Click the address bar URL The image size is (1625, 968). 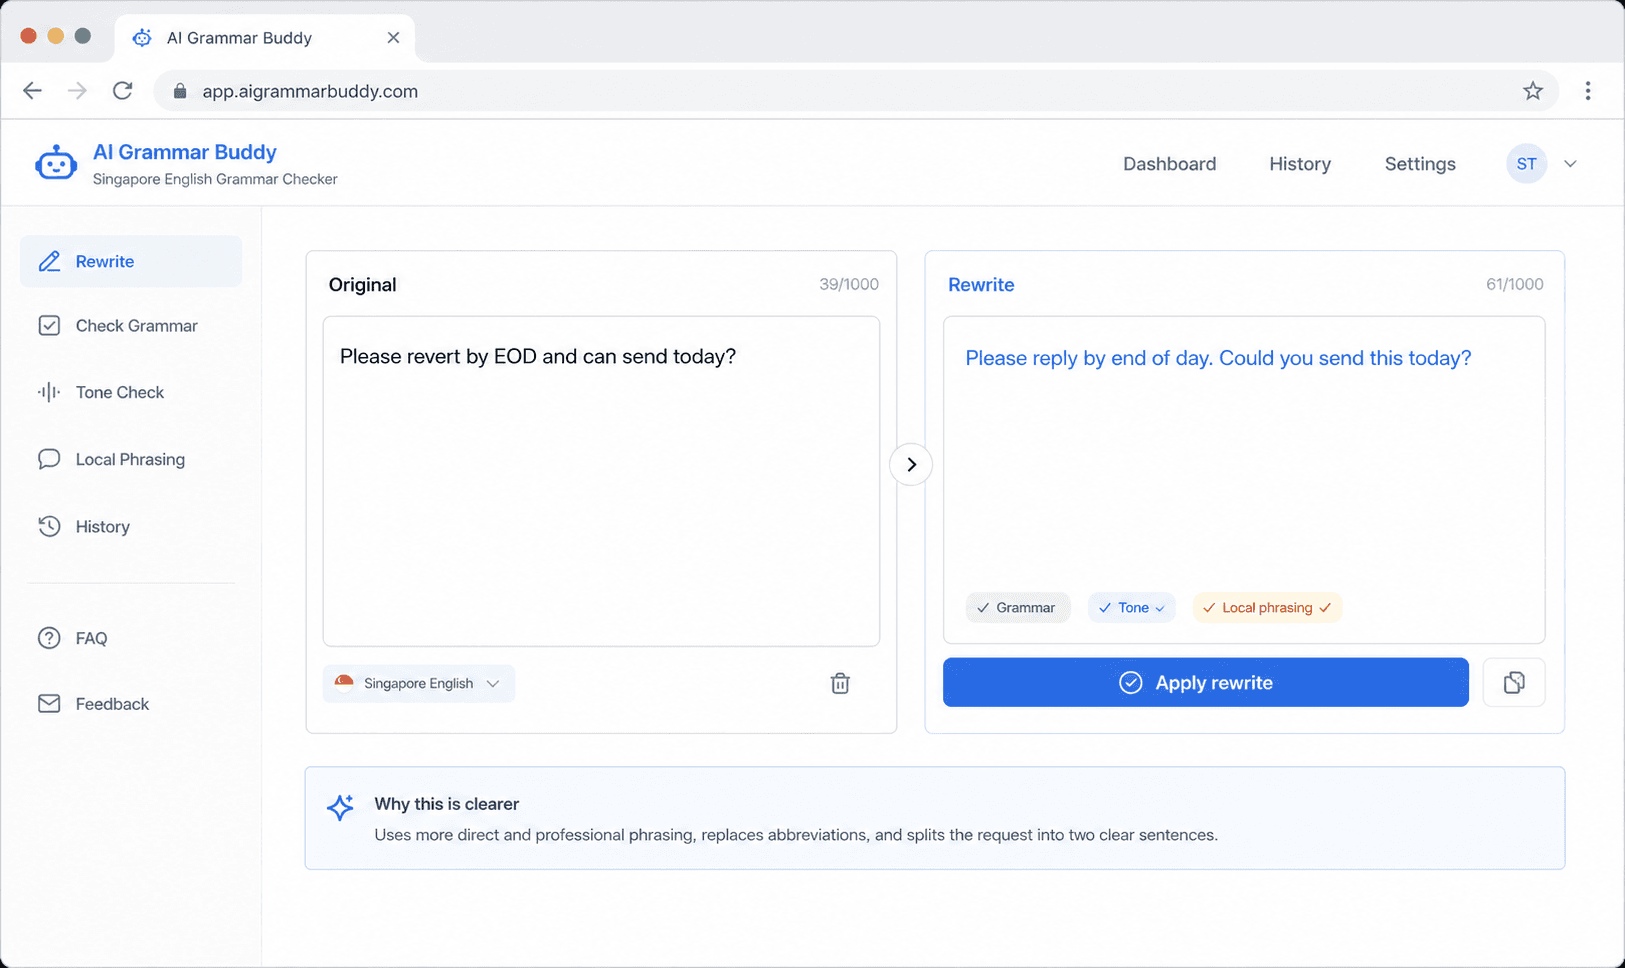[x=310, y=91]
